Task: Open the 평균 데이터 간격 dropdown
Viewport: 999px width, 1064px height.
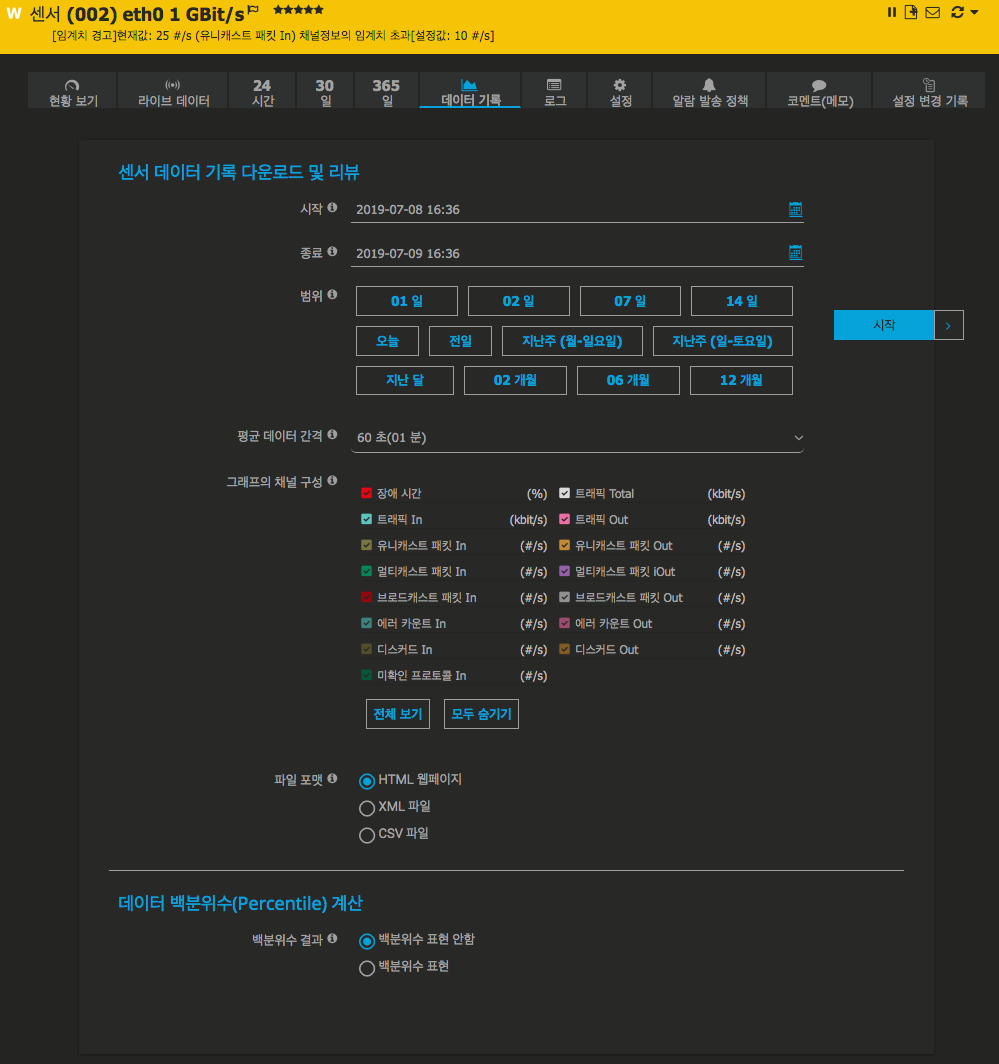Action: pos(577,438)
